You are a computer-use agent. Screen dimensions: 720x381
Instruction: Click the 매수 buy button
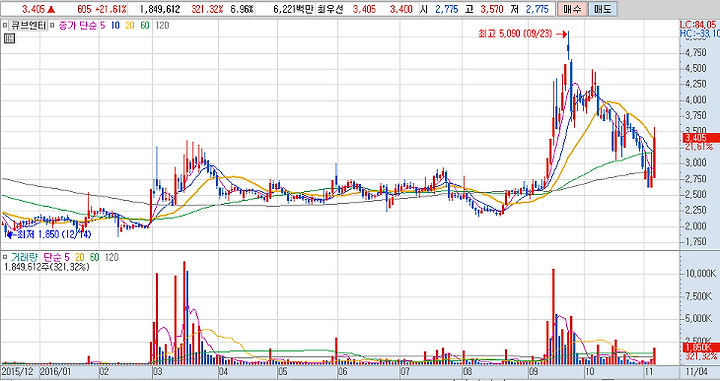[572, 9]
